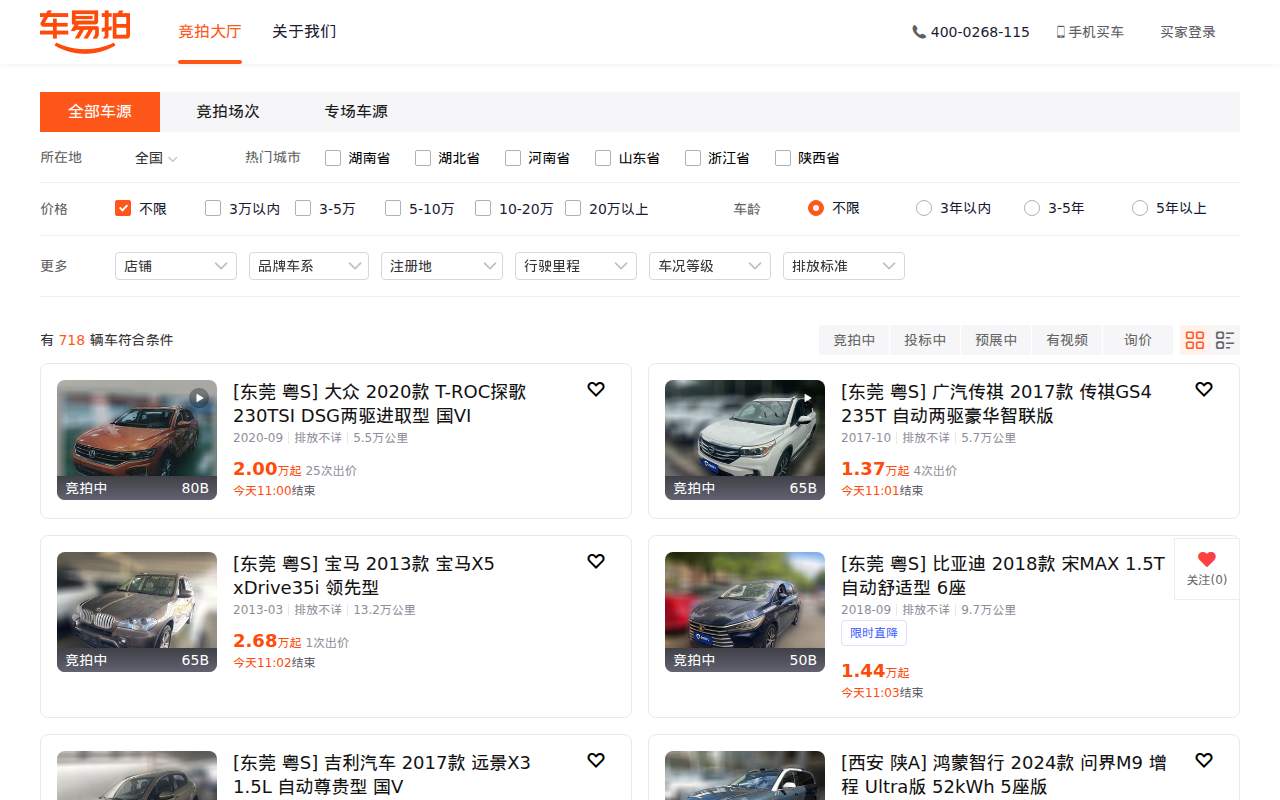The width and height of the screenshot is (1280, 800).
Task: Open the 注册地 dropdown
Action: pyautogui.click(x=442, y=266)
